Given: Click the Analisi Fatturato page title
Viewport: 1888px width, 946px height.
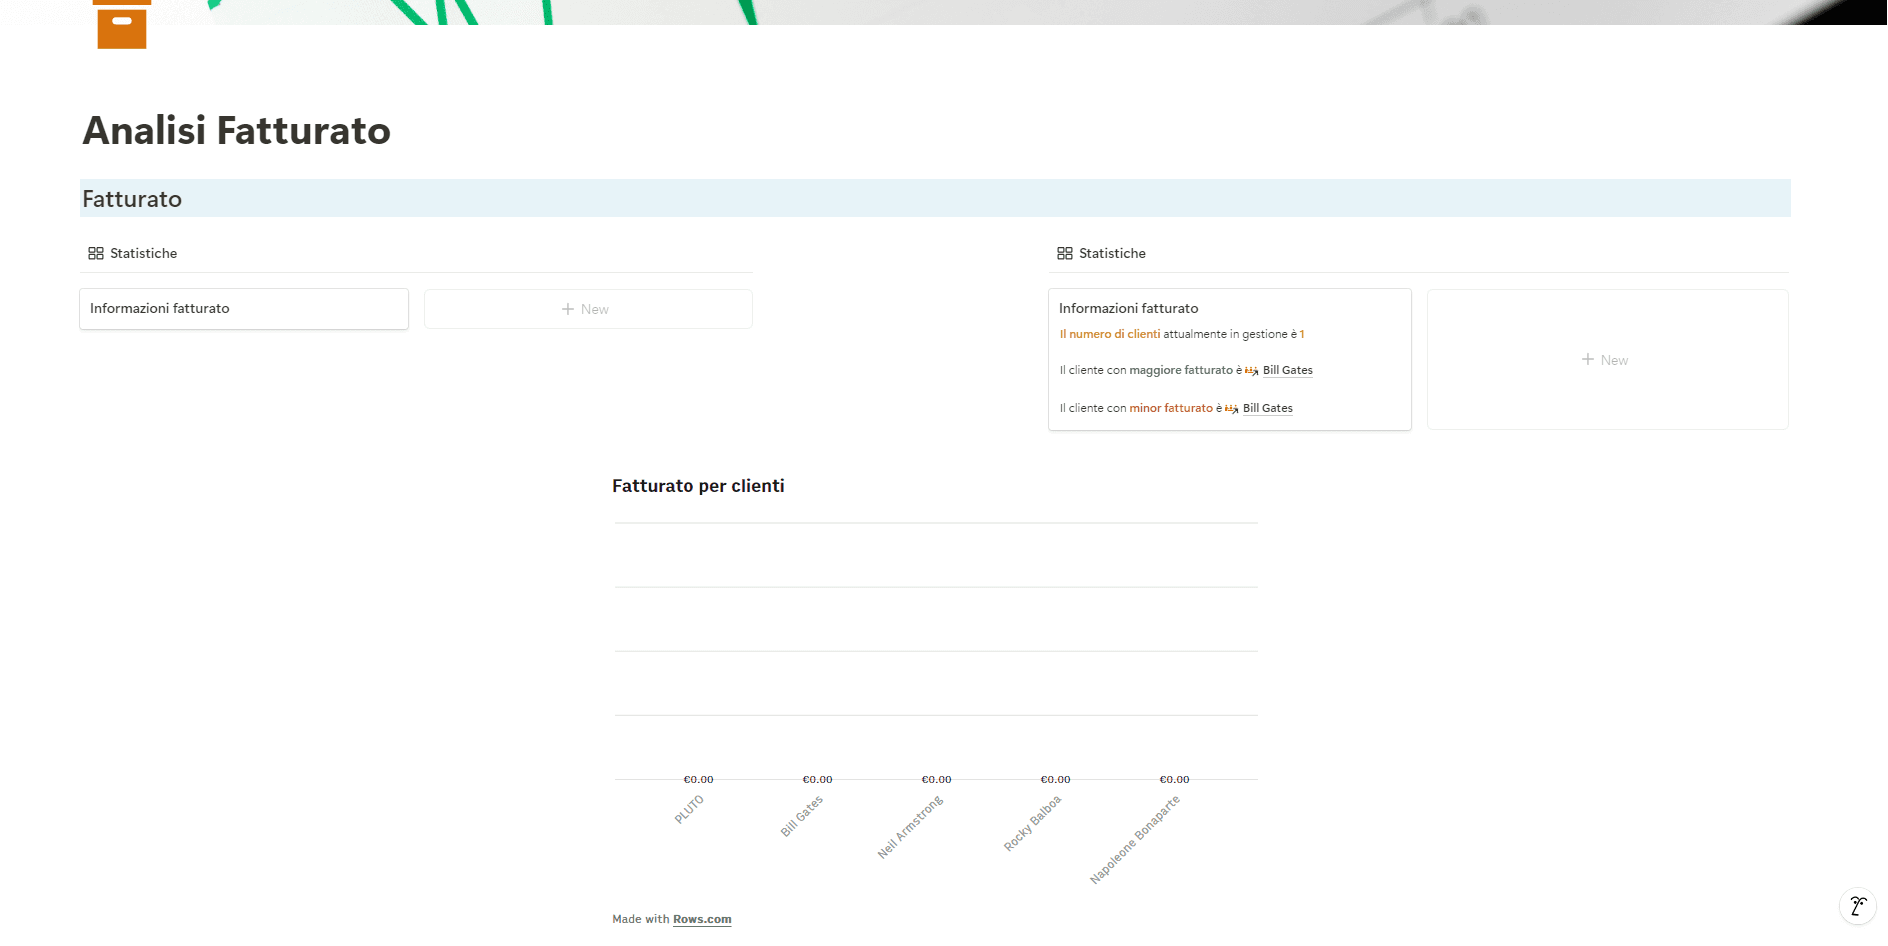Looking at the screenshot, I should point(236,130).
